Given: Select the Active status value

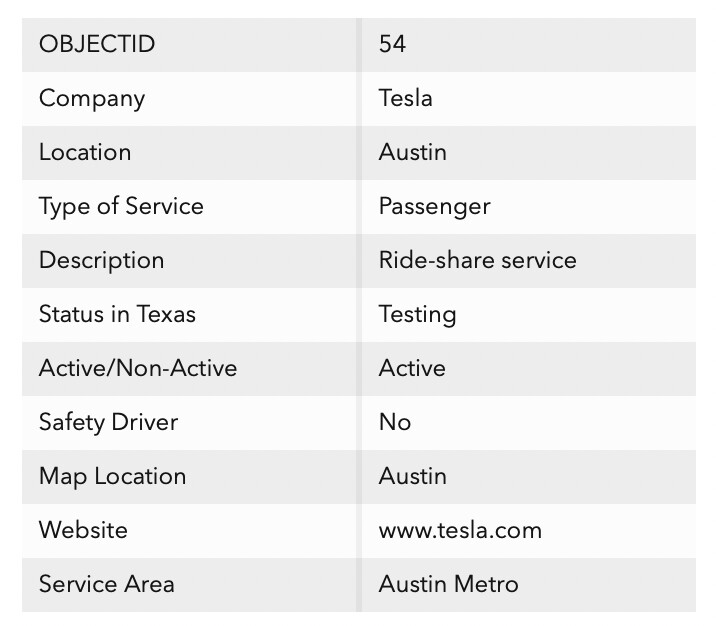Looking at the screenshot, I should (x=412, y=368).
